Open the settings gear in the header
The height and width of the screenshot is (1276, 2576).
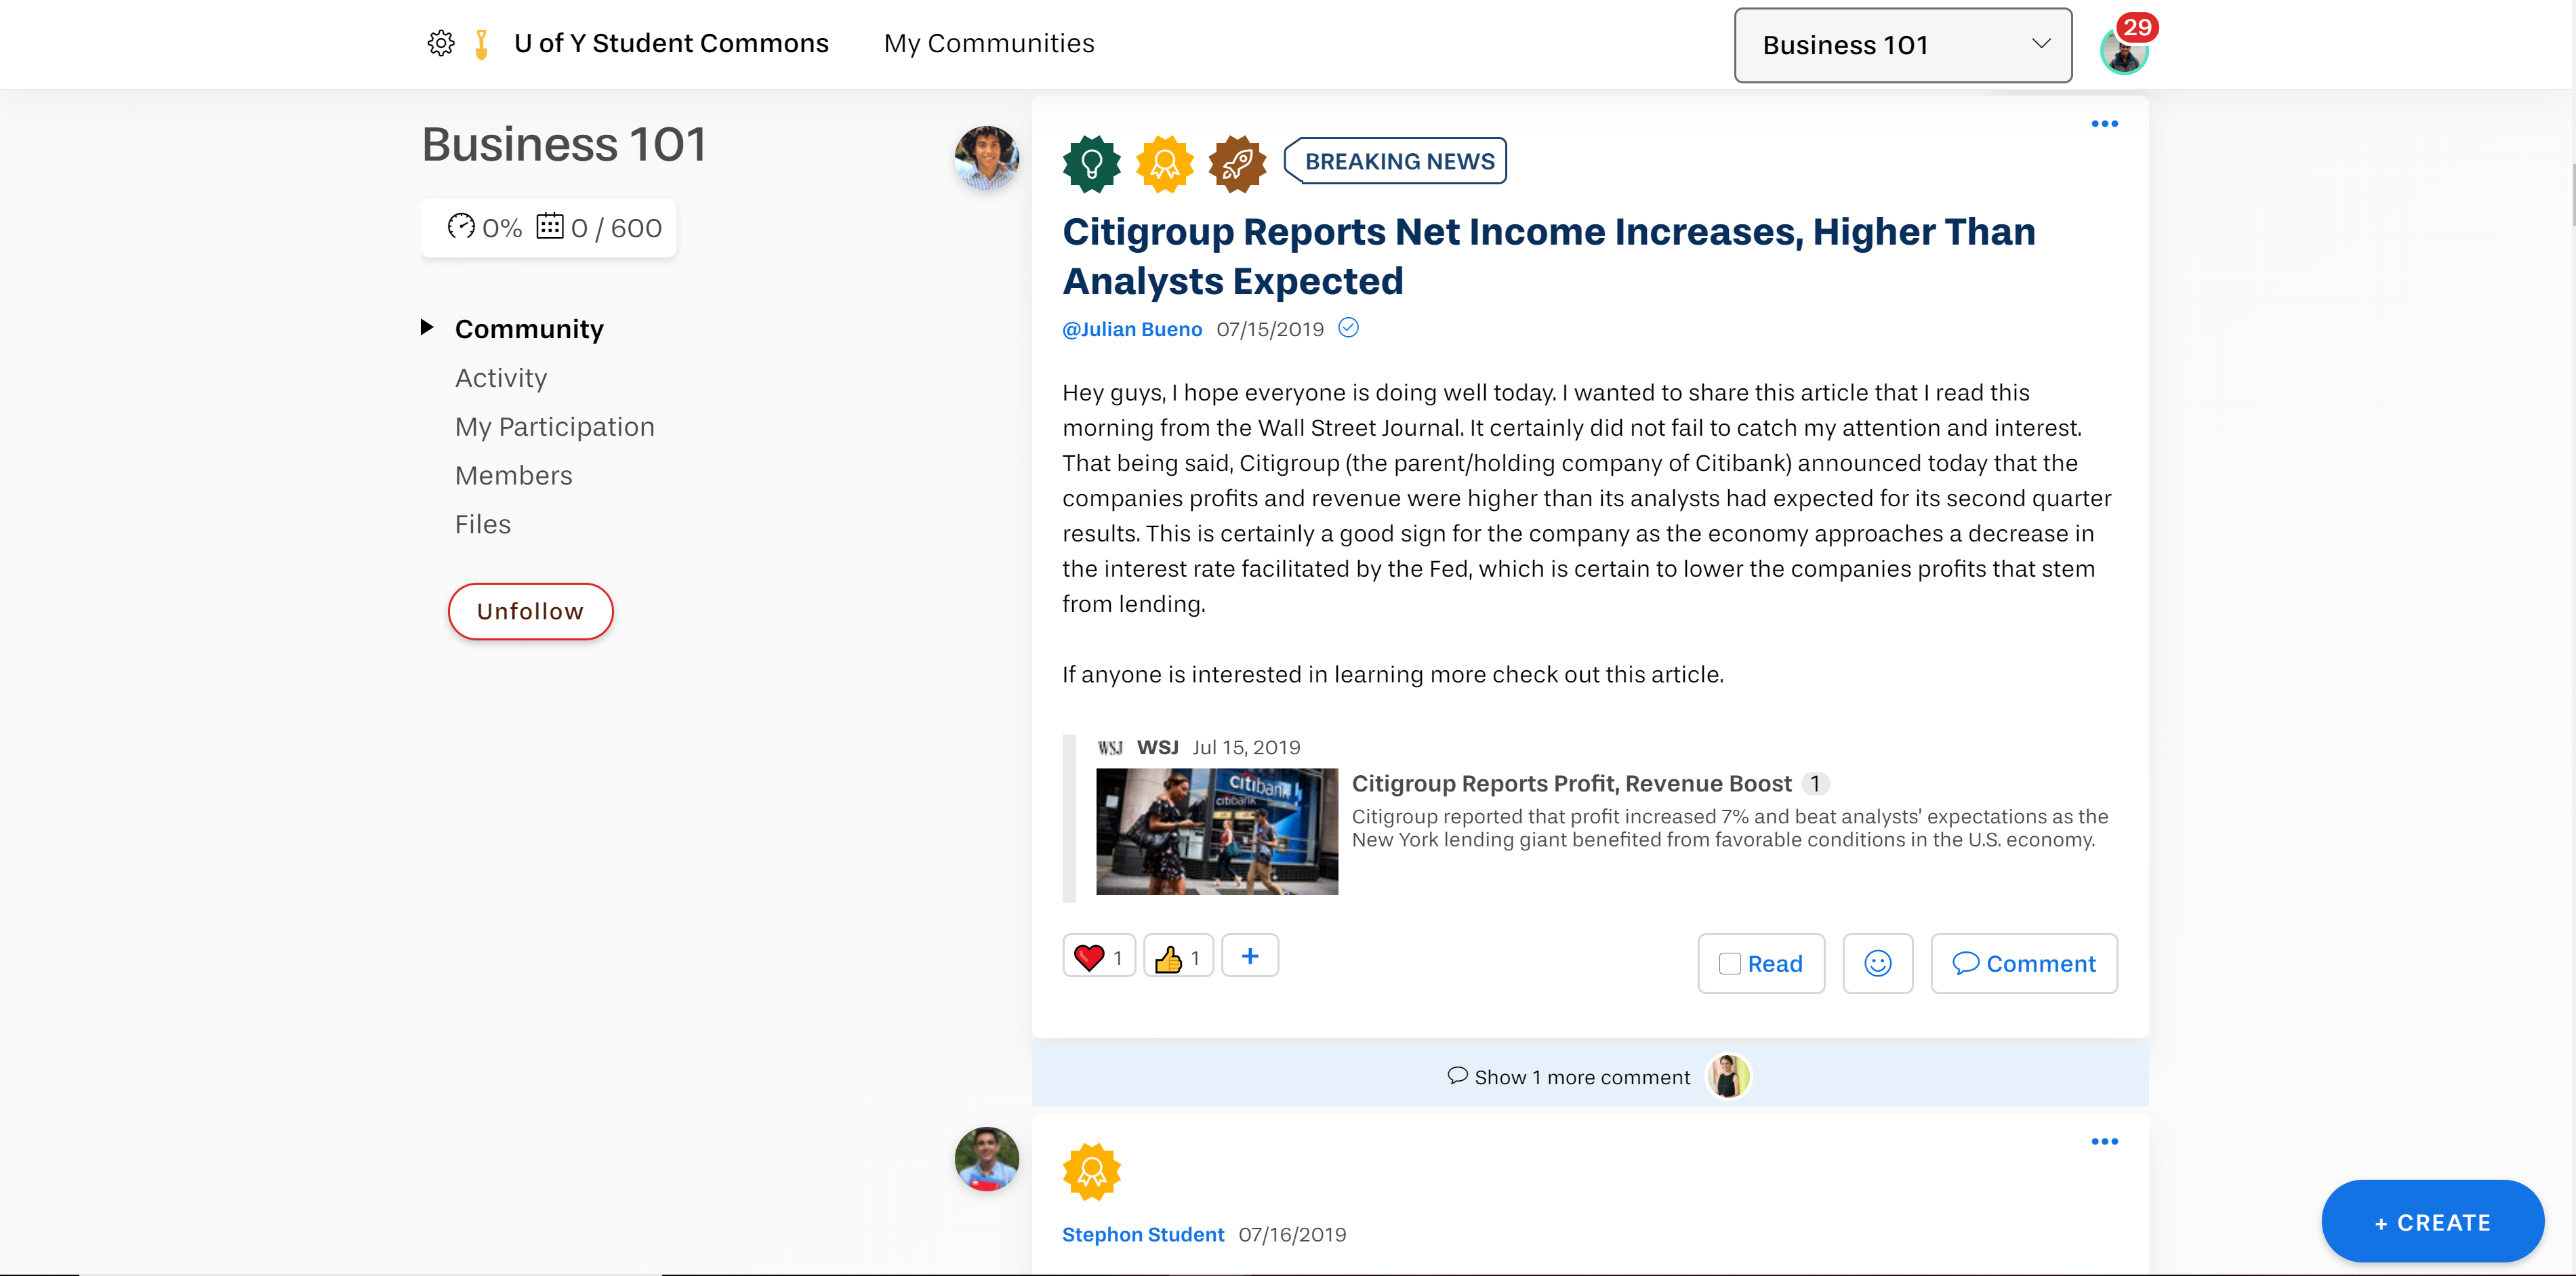441,43
